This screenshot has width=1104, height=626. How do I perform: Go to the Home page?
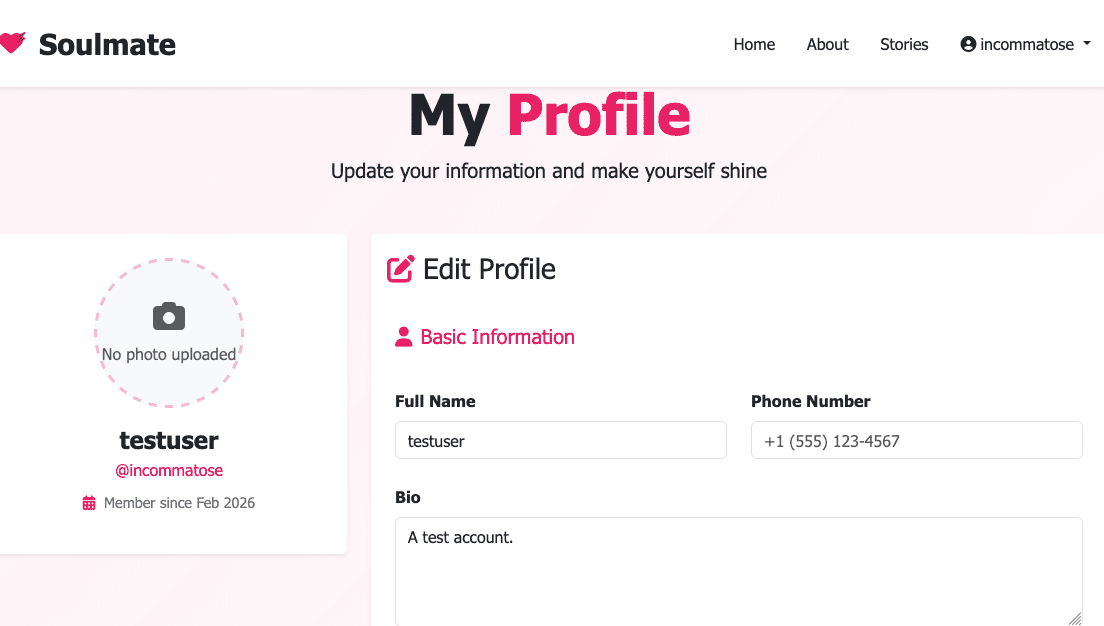(x=754, y=44)
